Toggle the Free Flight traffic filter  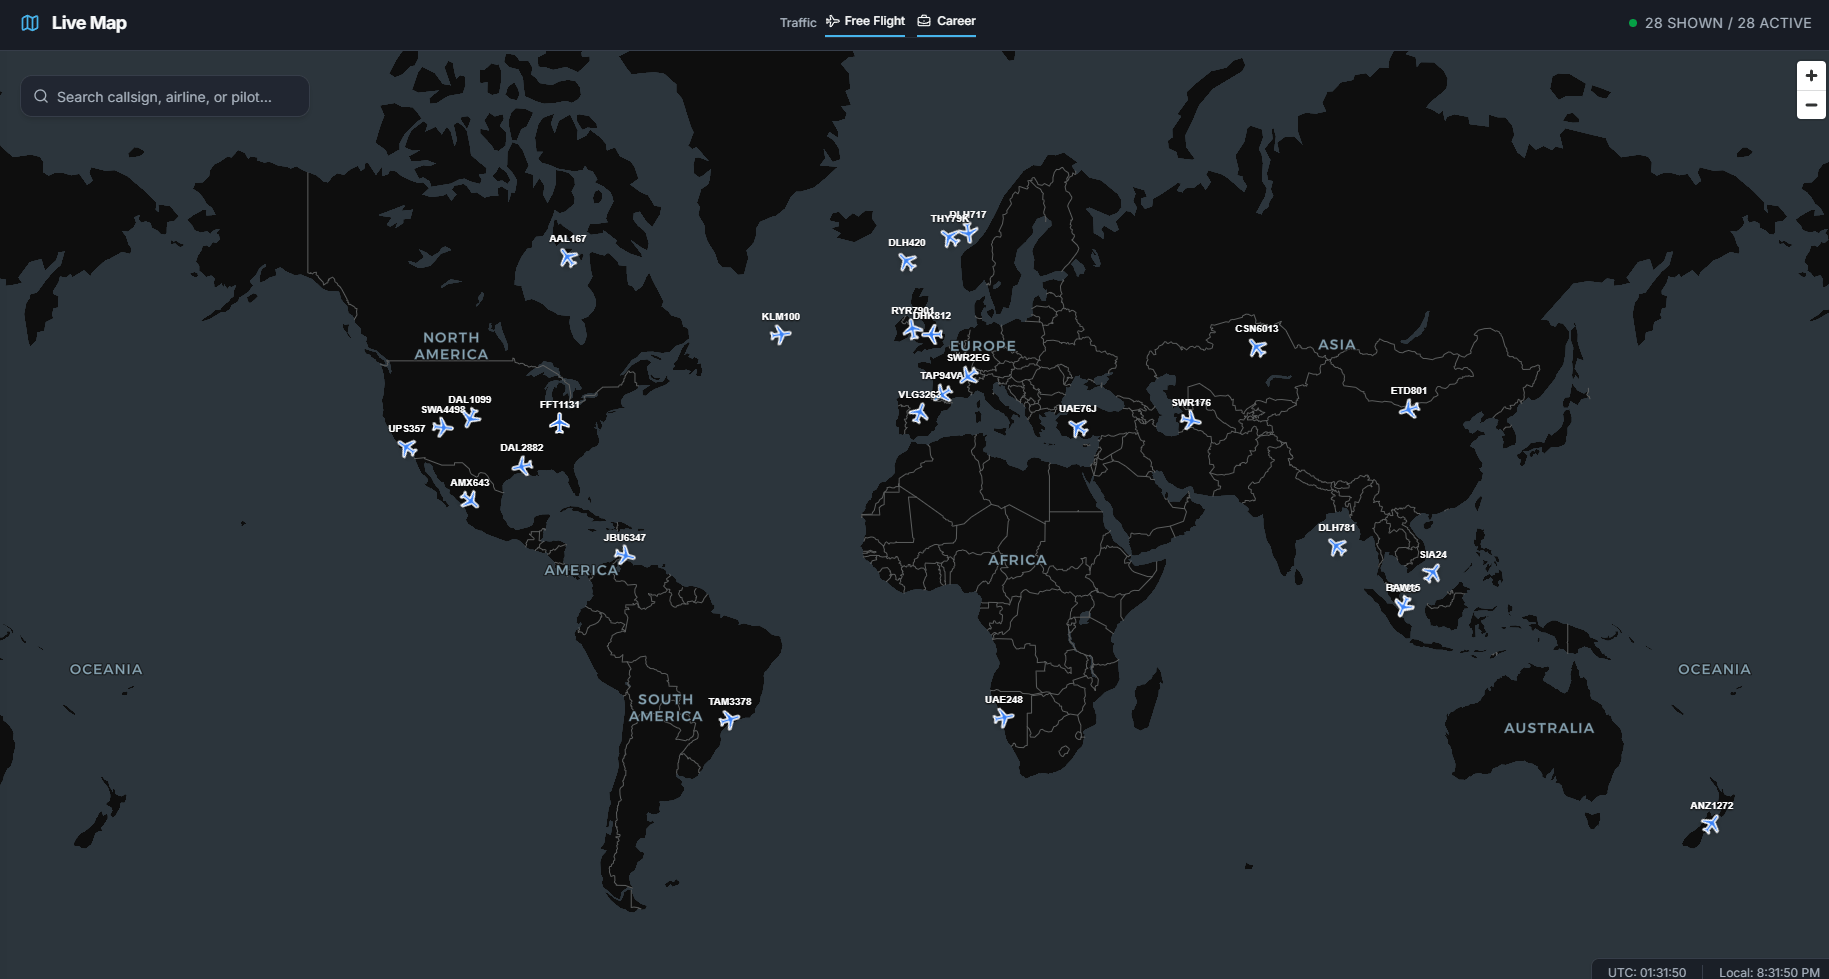click(865, 21)
